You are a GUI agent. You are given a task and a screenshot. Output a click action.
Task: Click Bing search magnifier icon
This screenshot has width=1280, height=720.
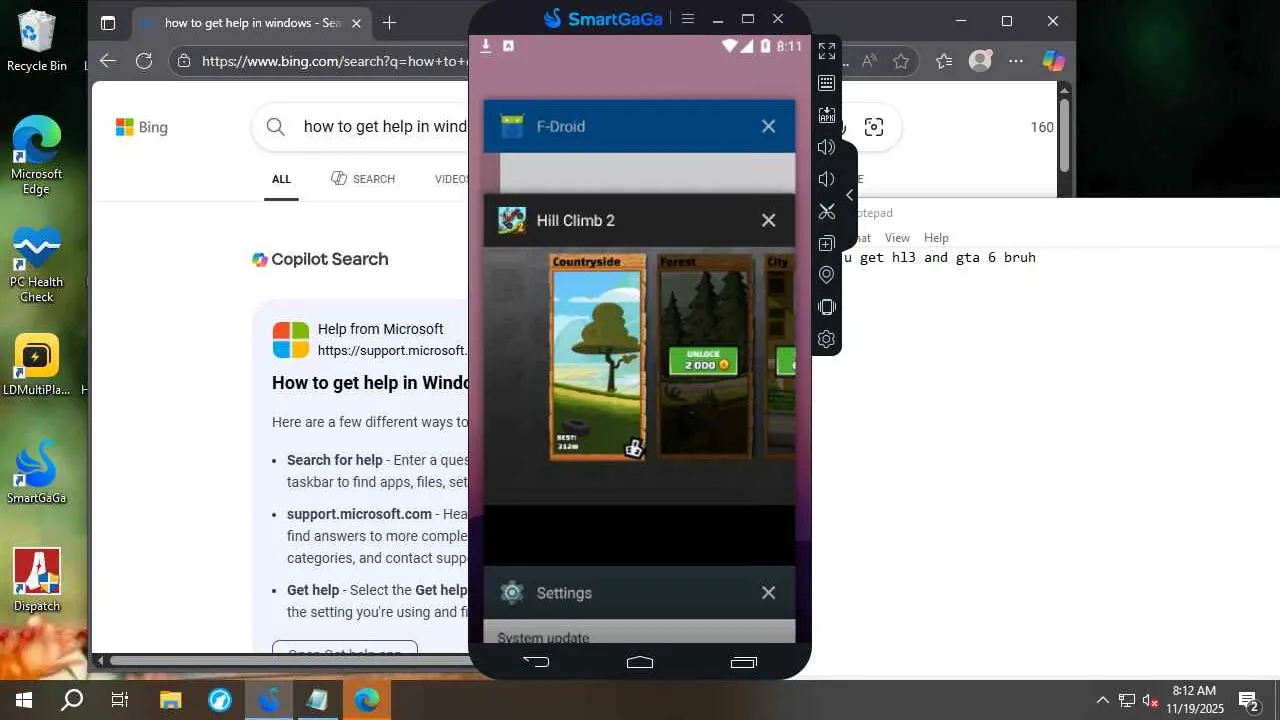[275, 127]
